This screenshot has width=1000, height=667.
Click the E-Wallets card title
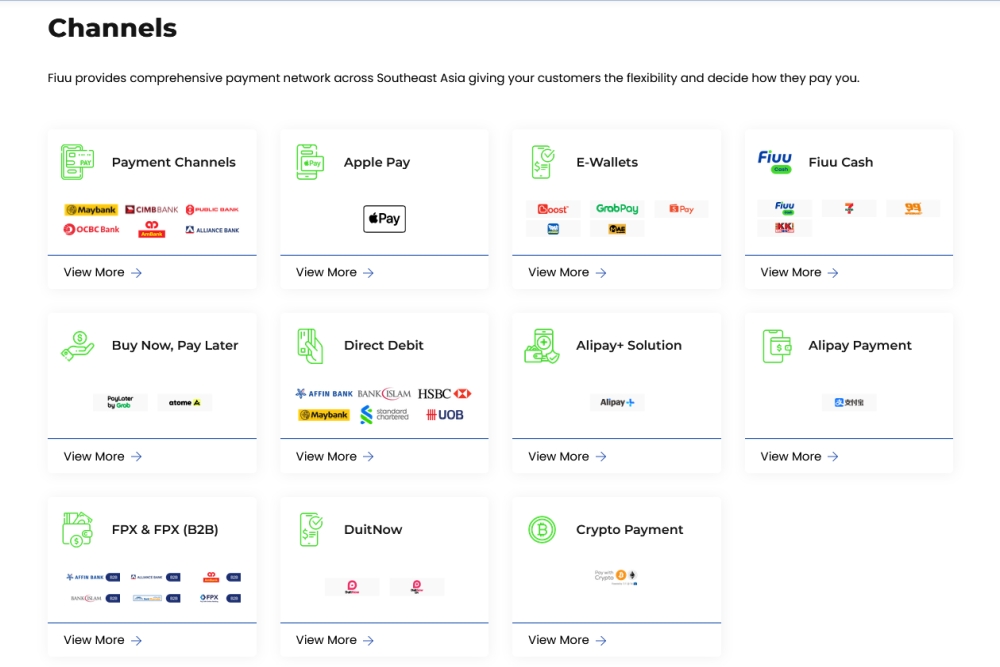tap(607, 162)
